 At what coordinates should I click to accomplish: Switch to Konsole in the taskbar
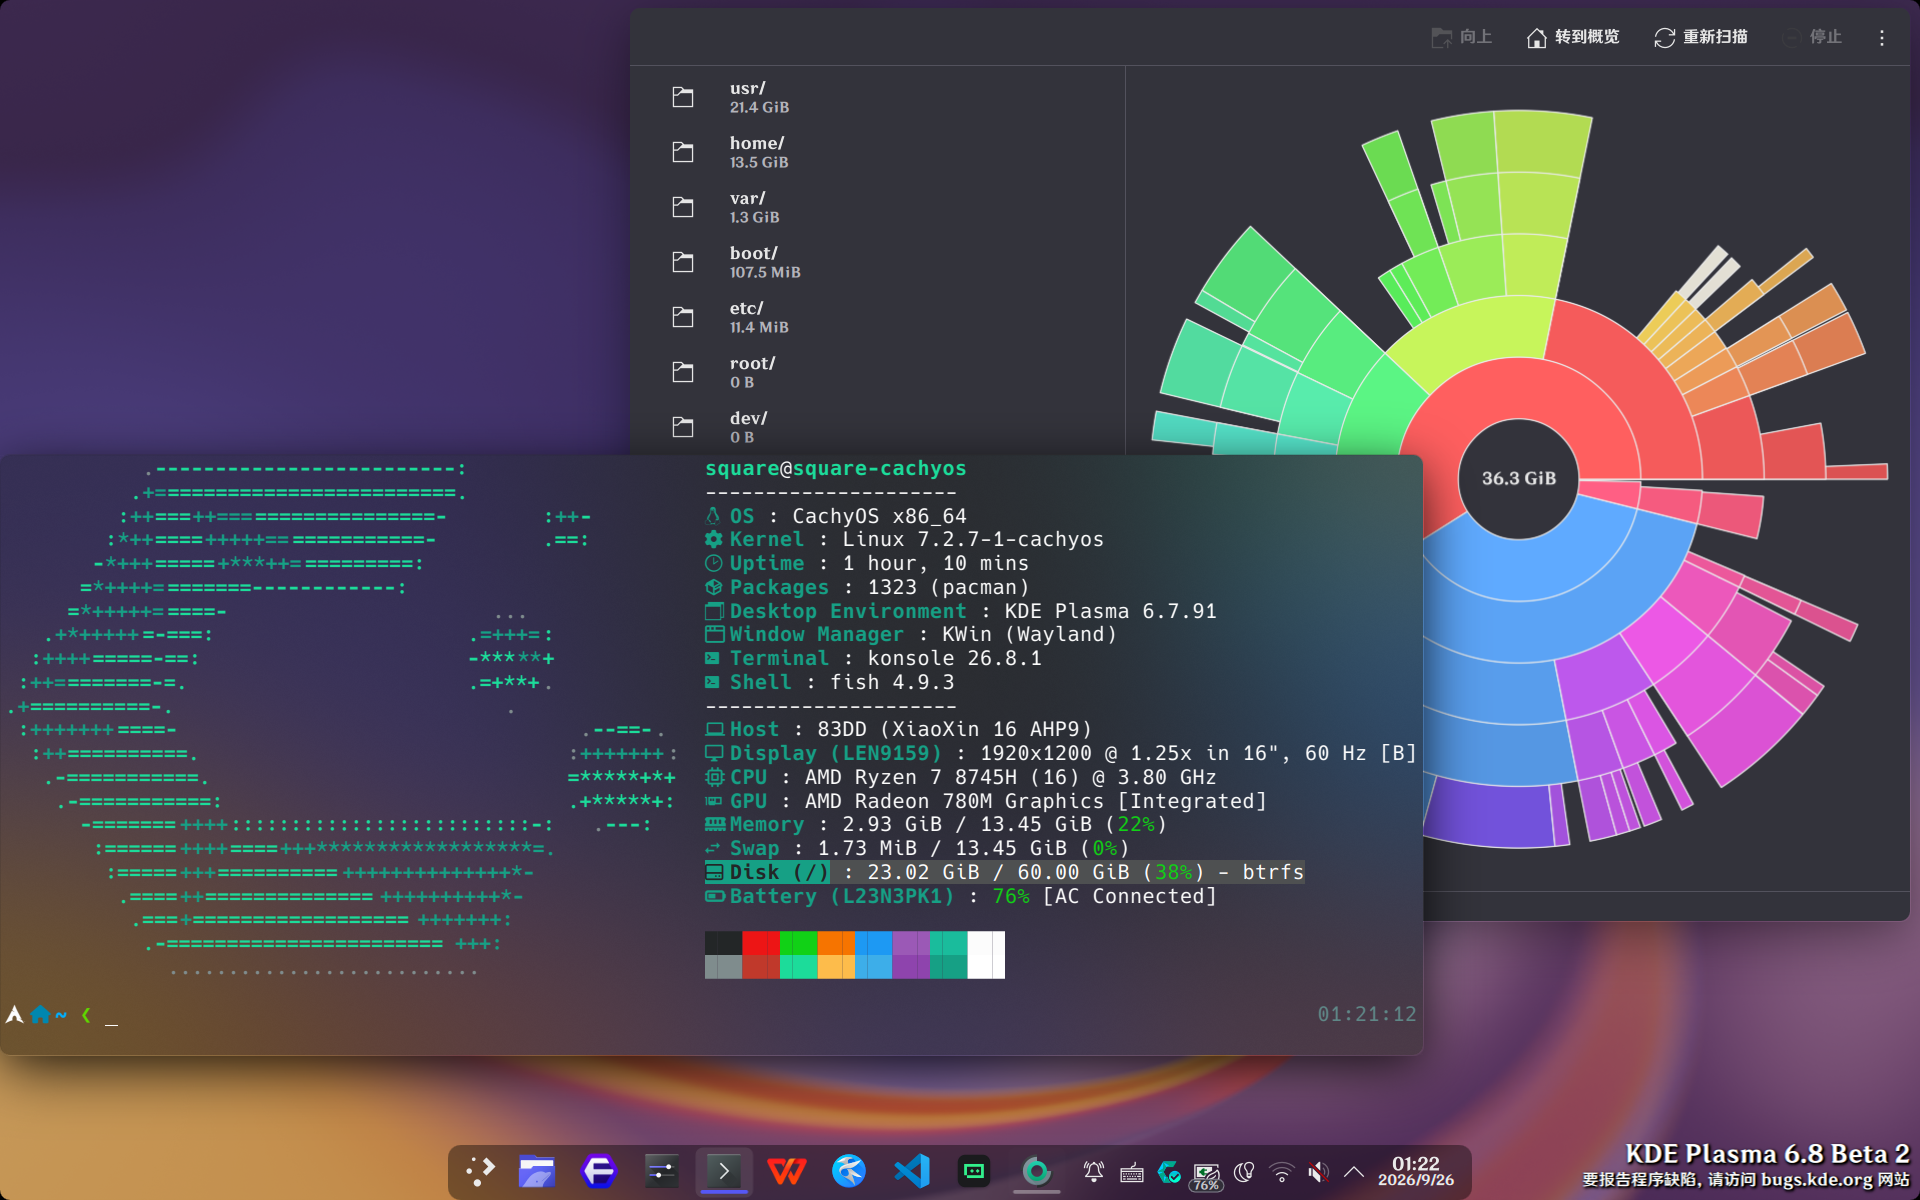click(724, 1171)
